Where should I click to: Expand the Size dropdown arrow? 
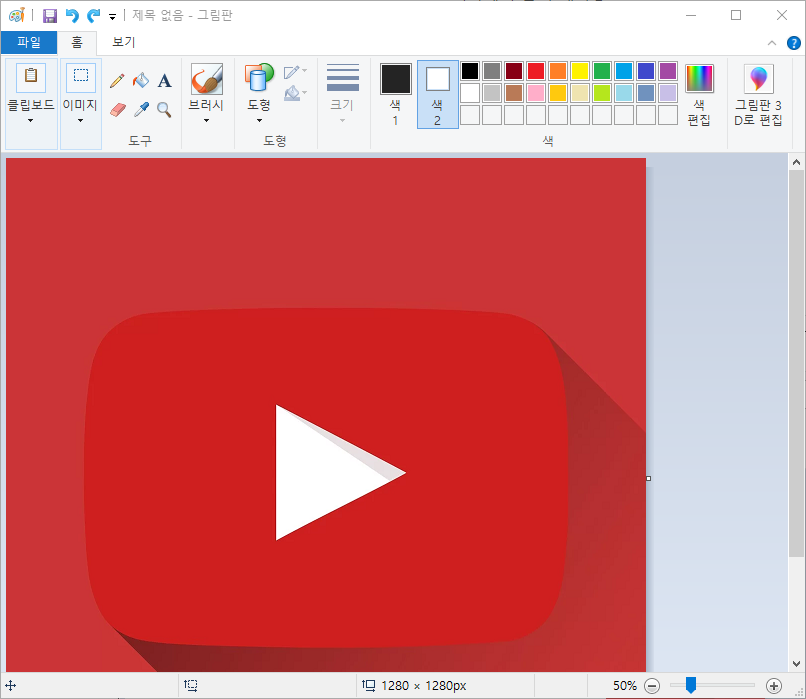[342, 121]
